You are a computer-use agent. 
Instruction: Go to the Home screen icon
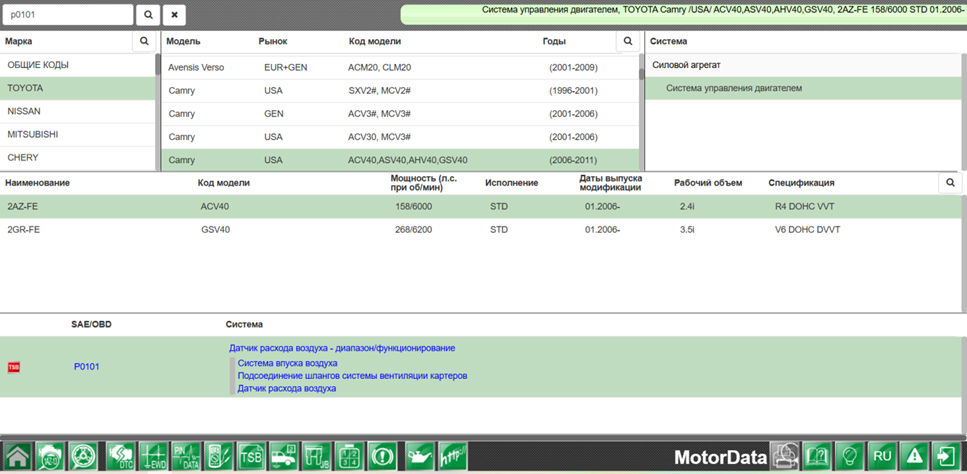pos(17,457)
